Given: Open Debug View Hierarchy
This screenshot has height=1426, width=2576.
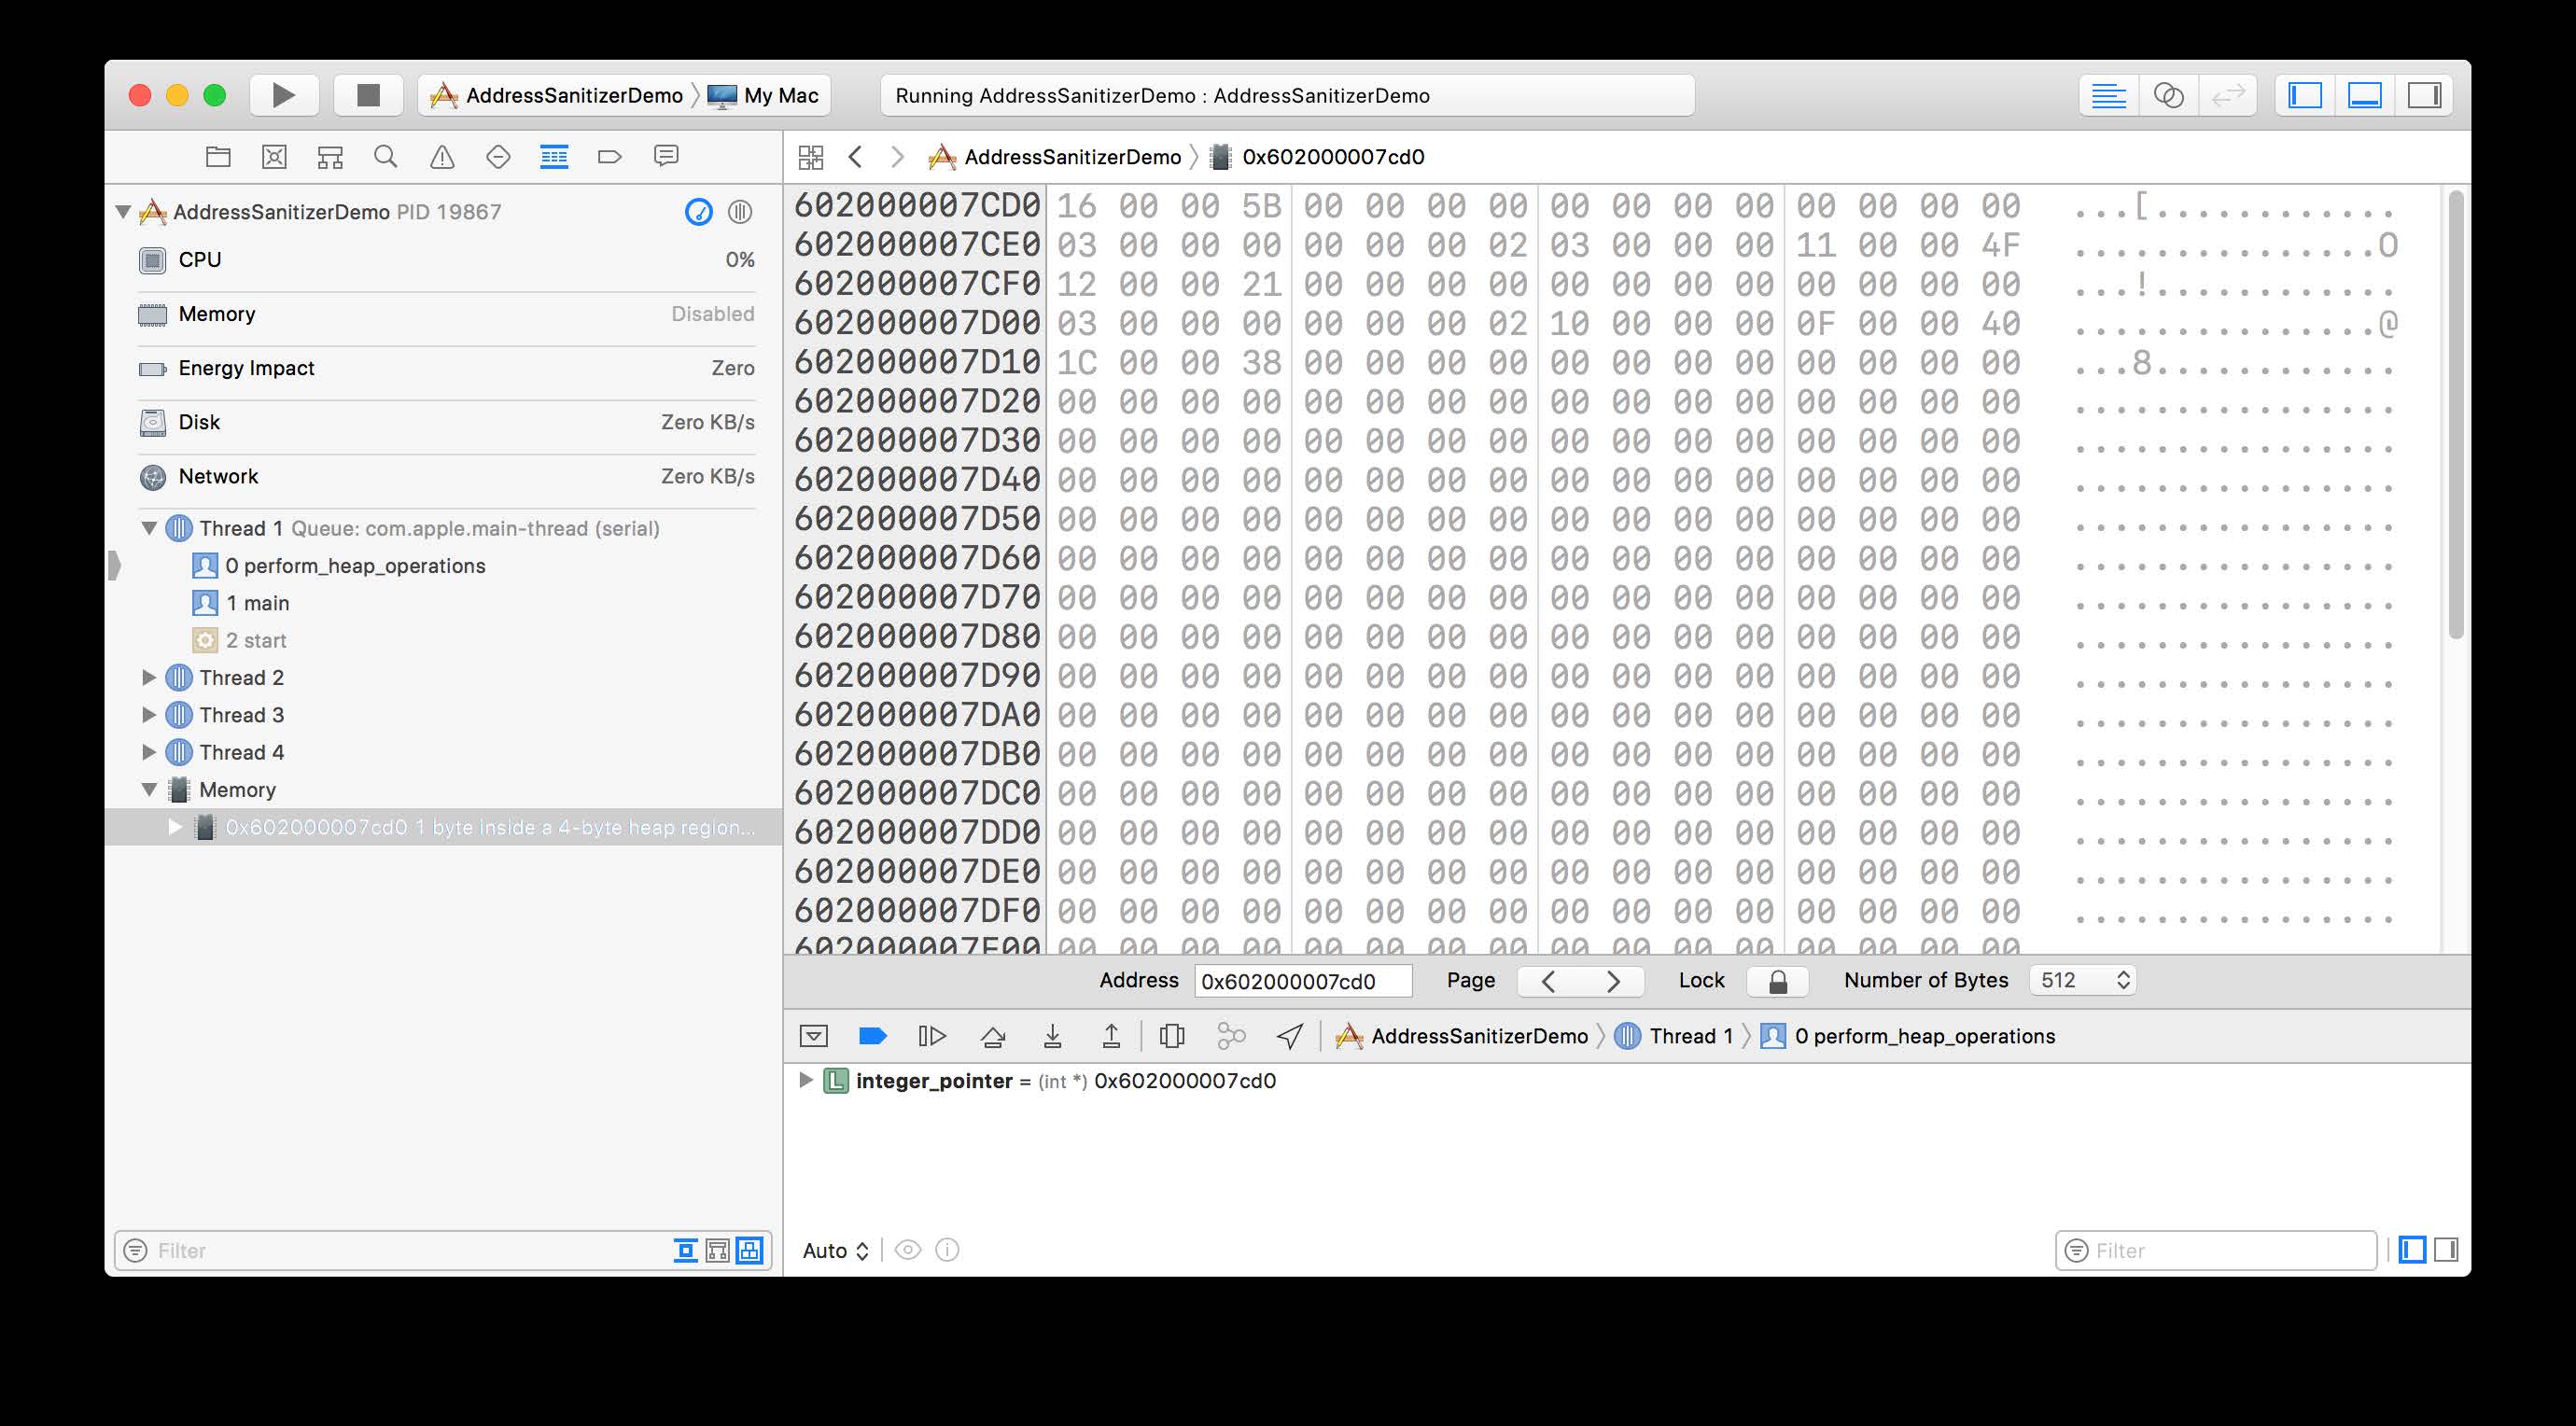Looking at the screenshot, I should coord(1172,1036).
